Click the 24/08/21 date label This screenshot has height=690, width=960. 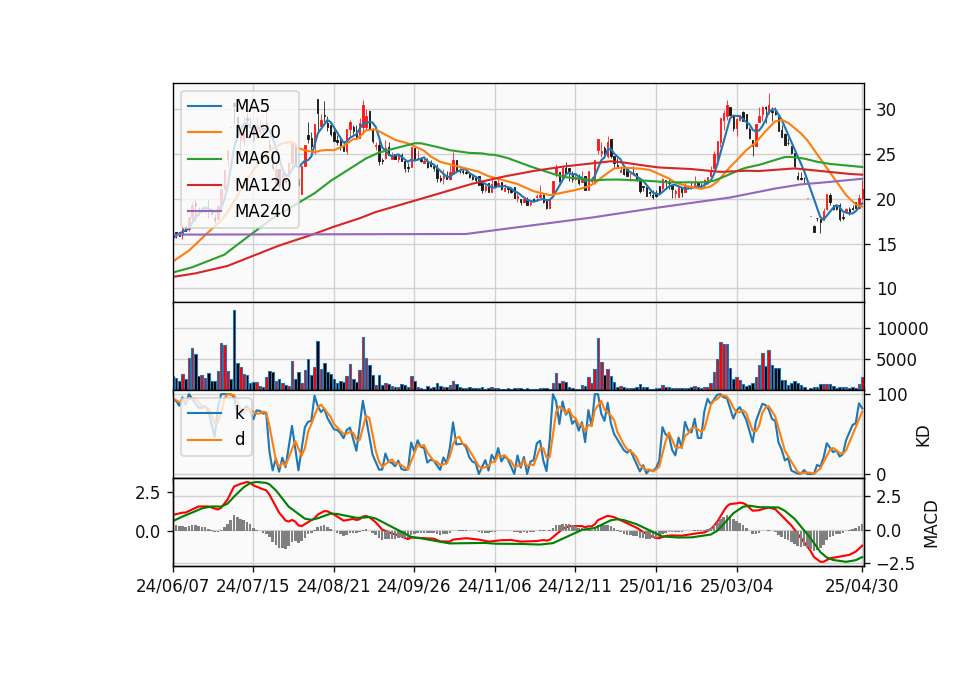pyautogui.click(x=334, y=586)
